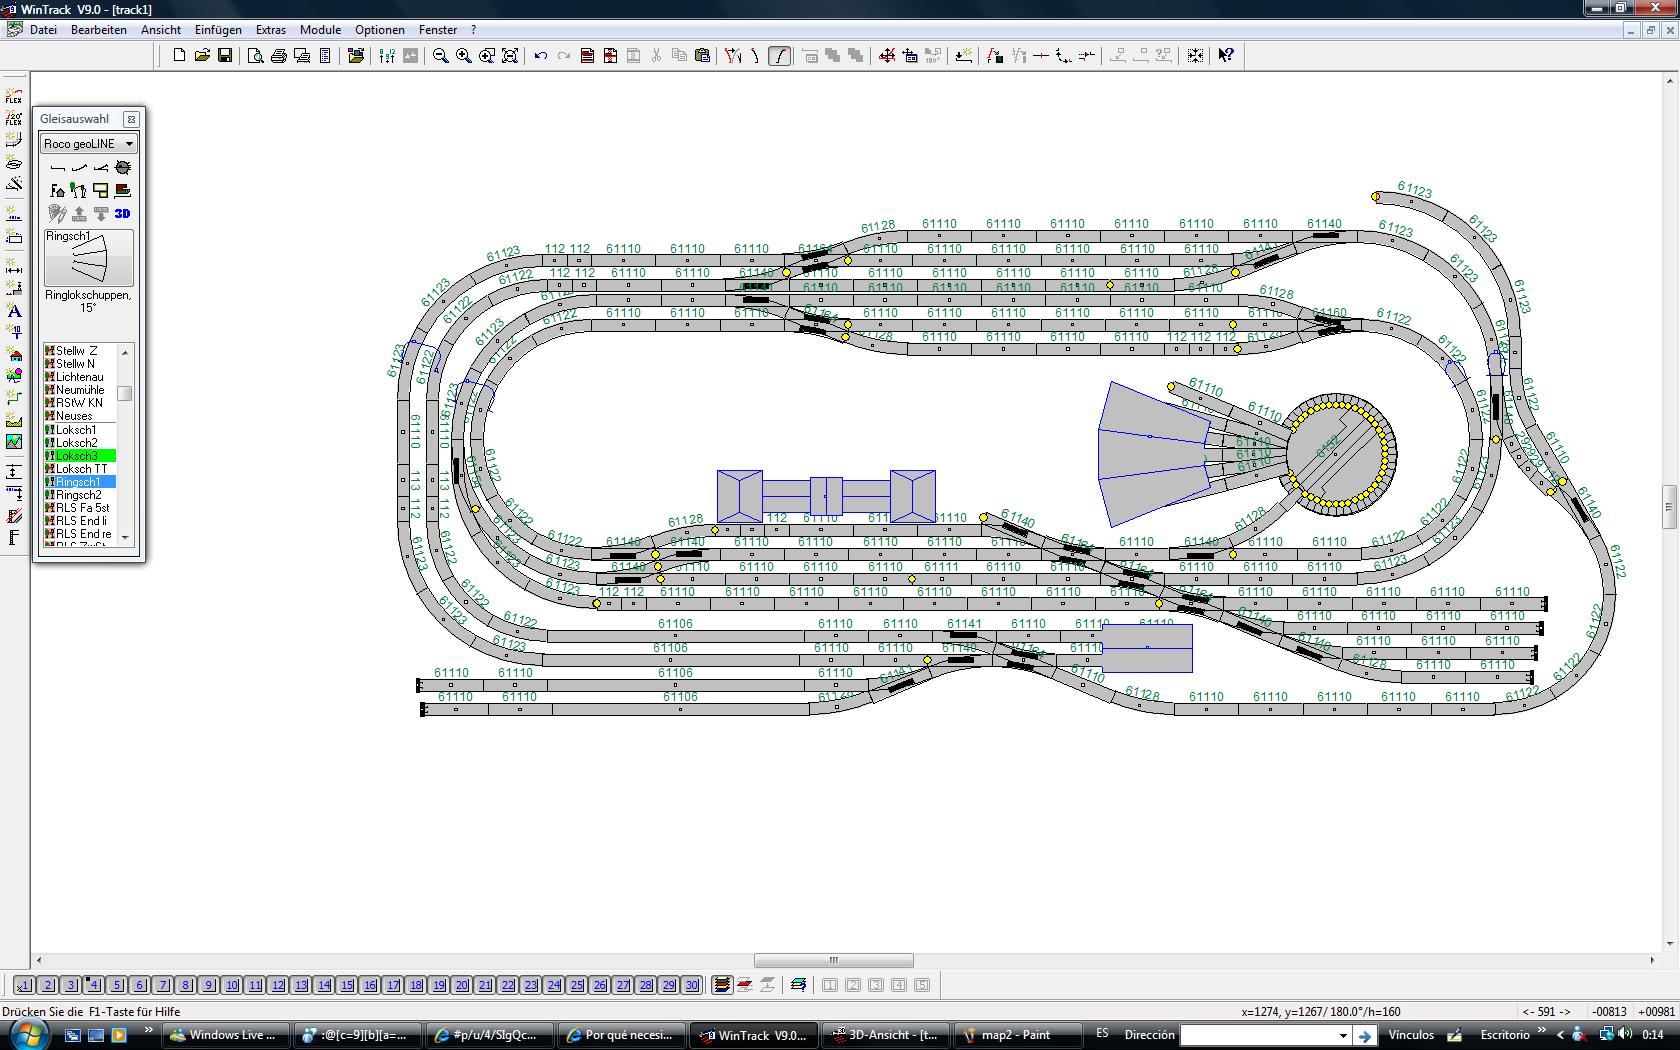The image size is (1680, 1050).
Task: Toggle layer 20 button
Action: (461, 985)
